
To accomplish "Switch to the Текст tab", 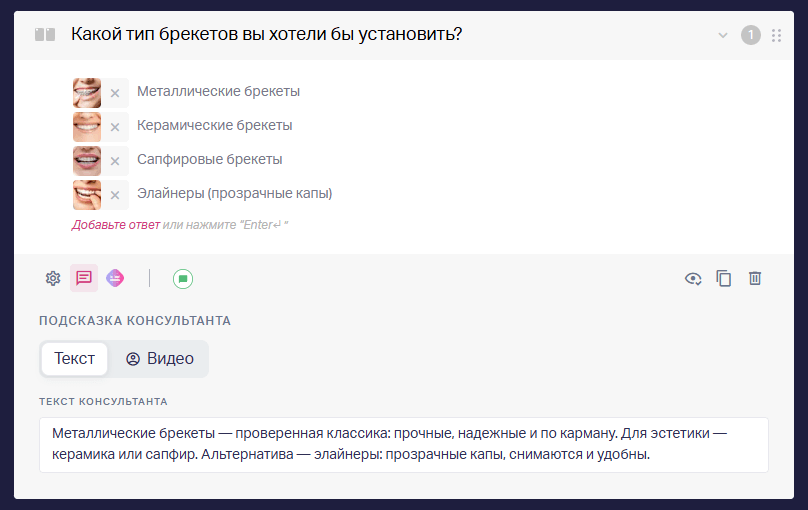I will tap(75, 359).
